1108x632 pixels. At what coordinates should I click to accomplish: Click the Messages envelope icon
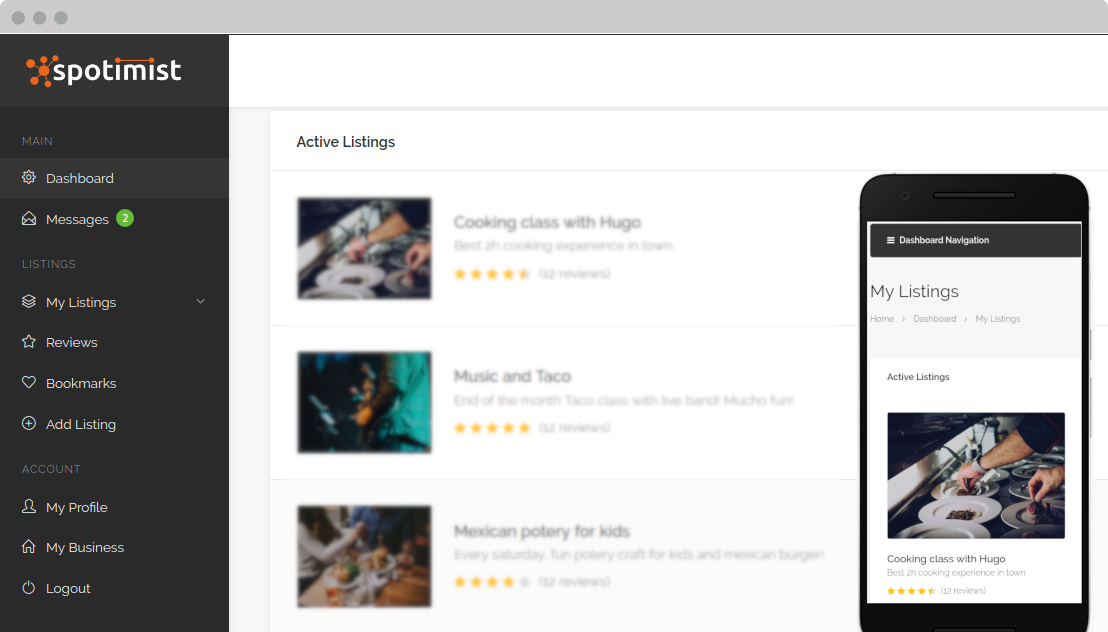pos(29,219)
